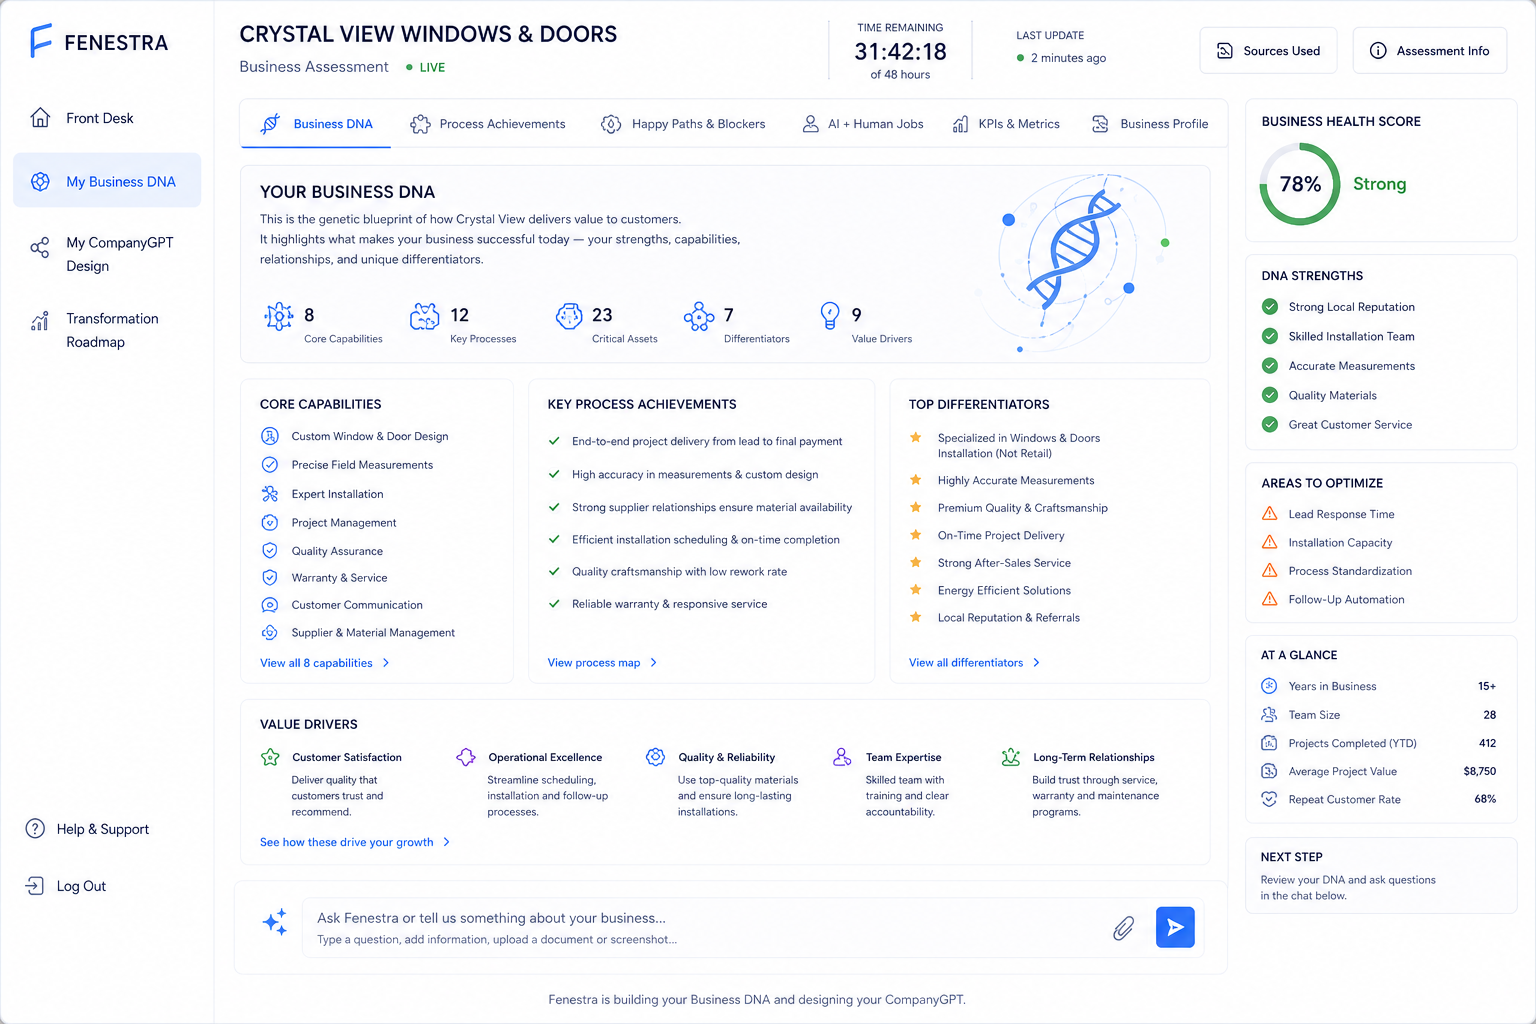This screenshot has height=1024, width=1536.
Task: Click the Customer Satisfaction star icon
Action: point(270,757)
